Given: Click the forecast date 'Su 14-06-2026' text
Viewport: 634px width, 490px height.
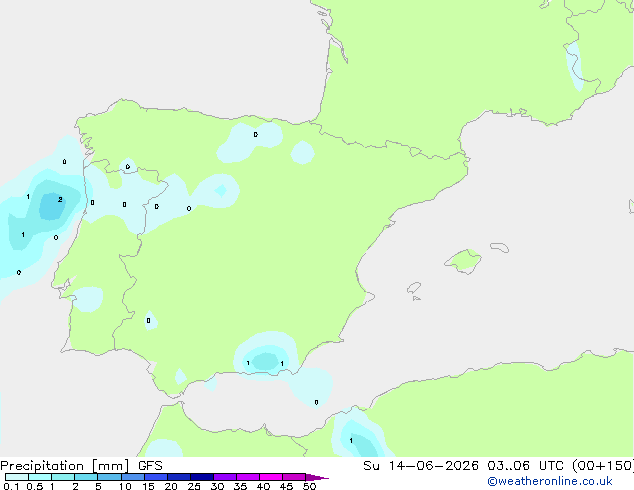Looking at the screenshot, I should tap(421, 466).
